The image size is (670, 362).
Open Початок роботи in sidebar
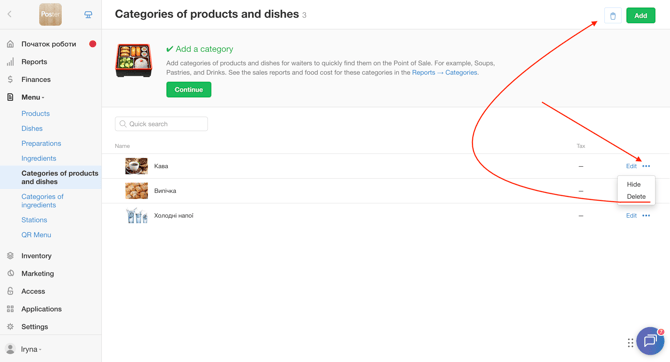pos(49,44)
